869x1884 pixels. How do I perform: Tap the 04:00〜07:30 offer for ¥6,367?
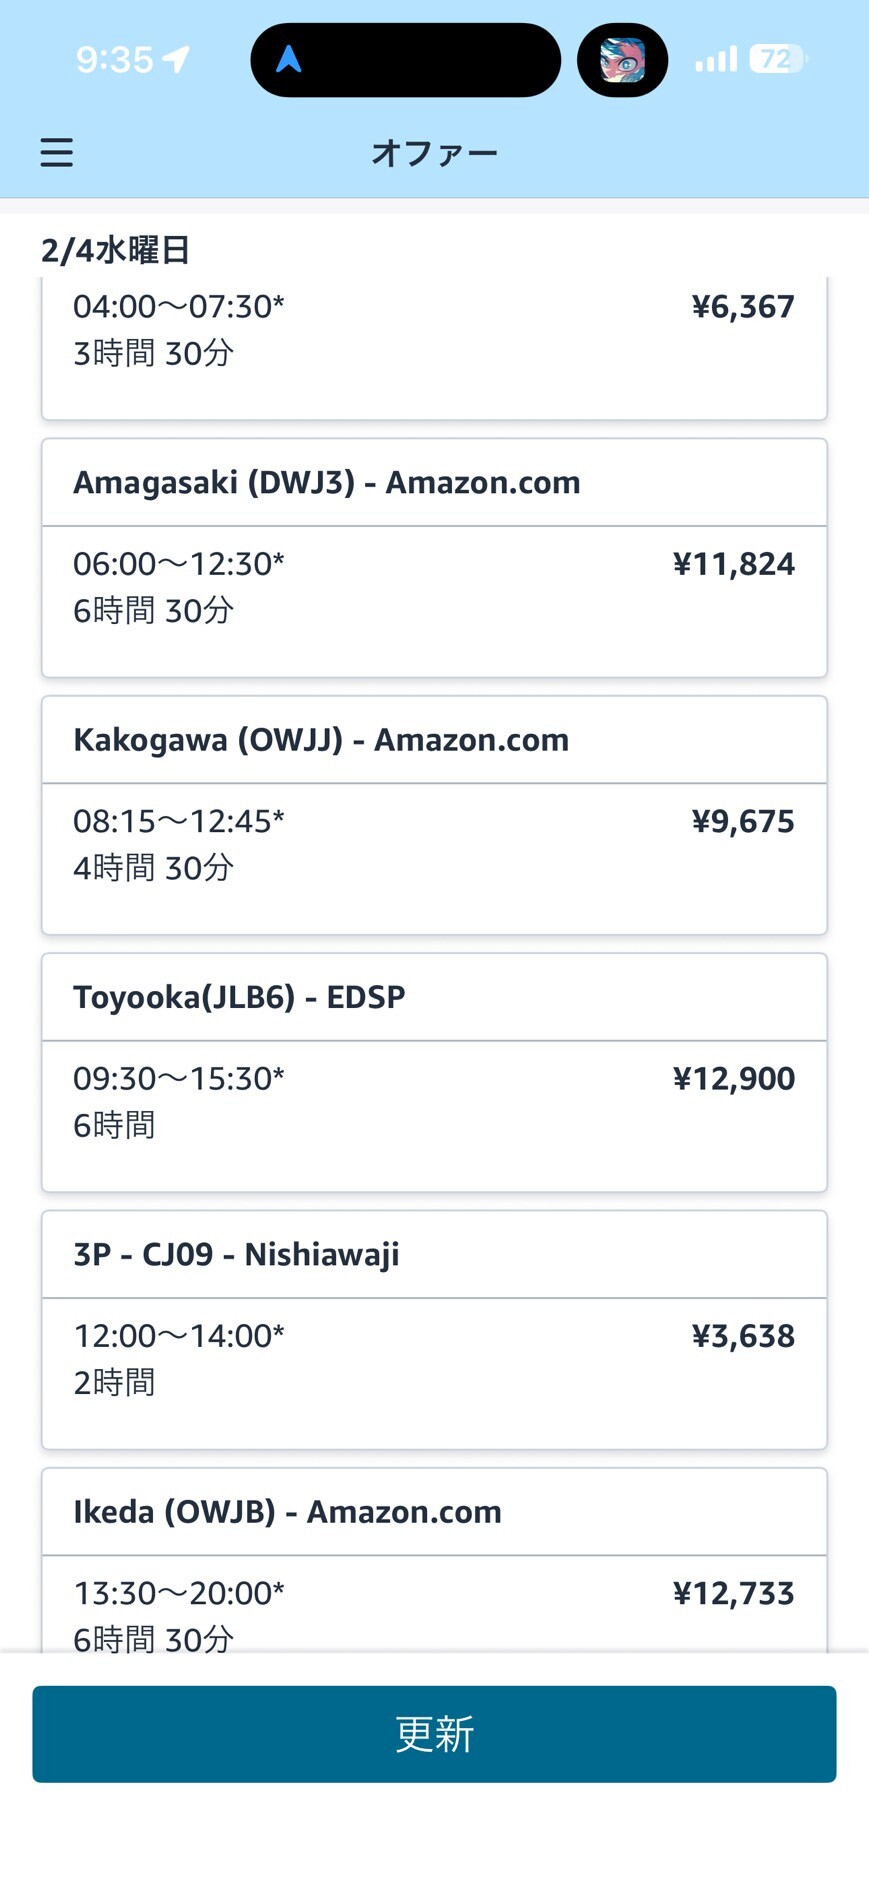(178, 307)
